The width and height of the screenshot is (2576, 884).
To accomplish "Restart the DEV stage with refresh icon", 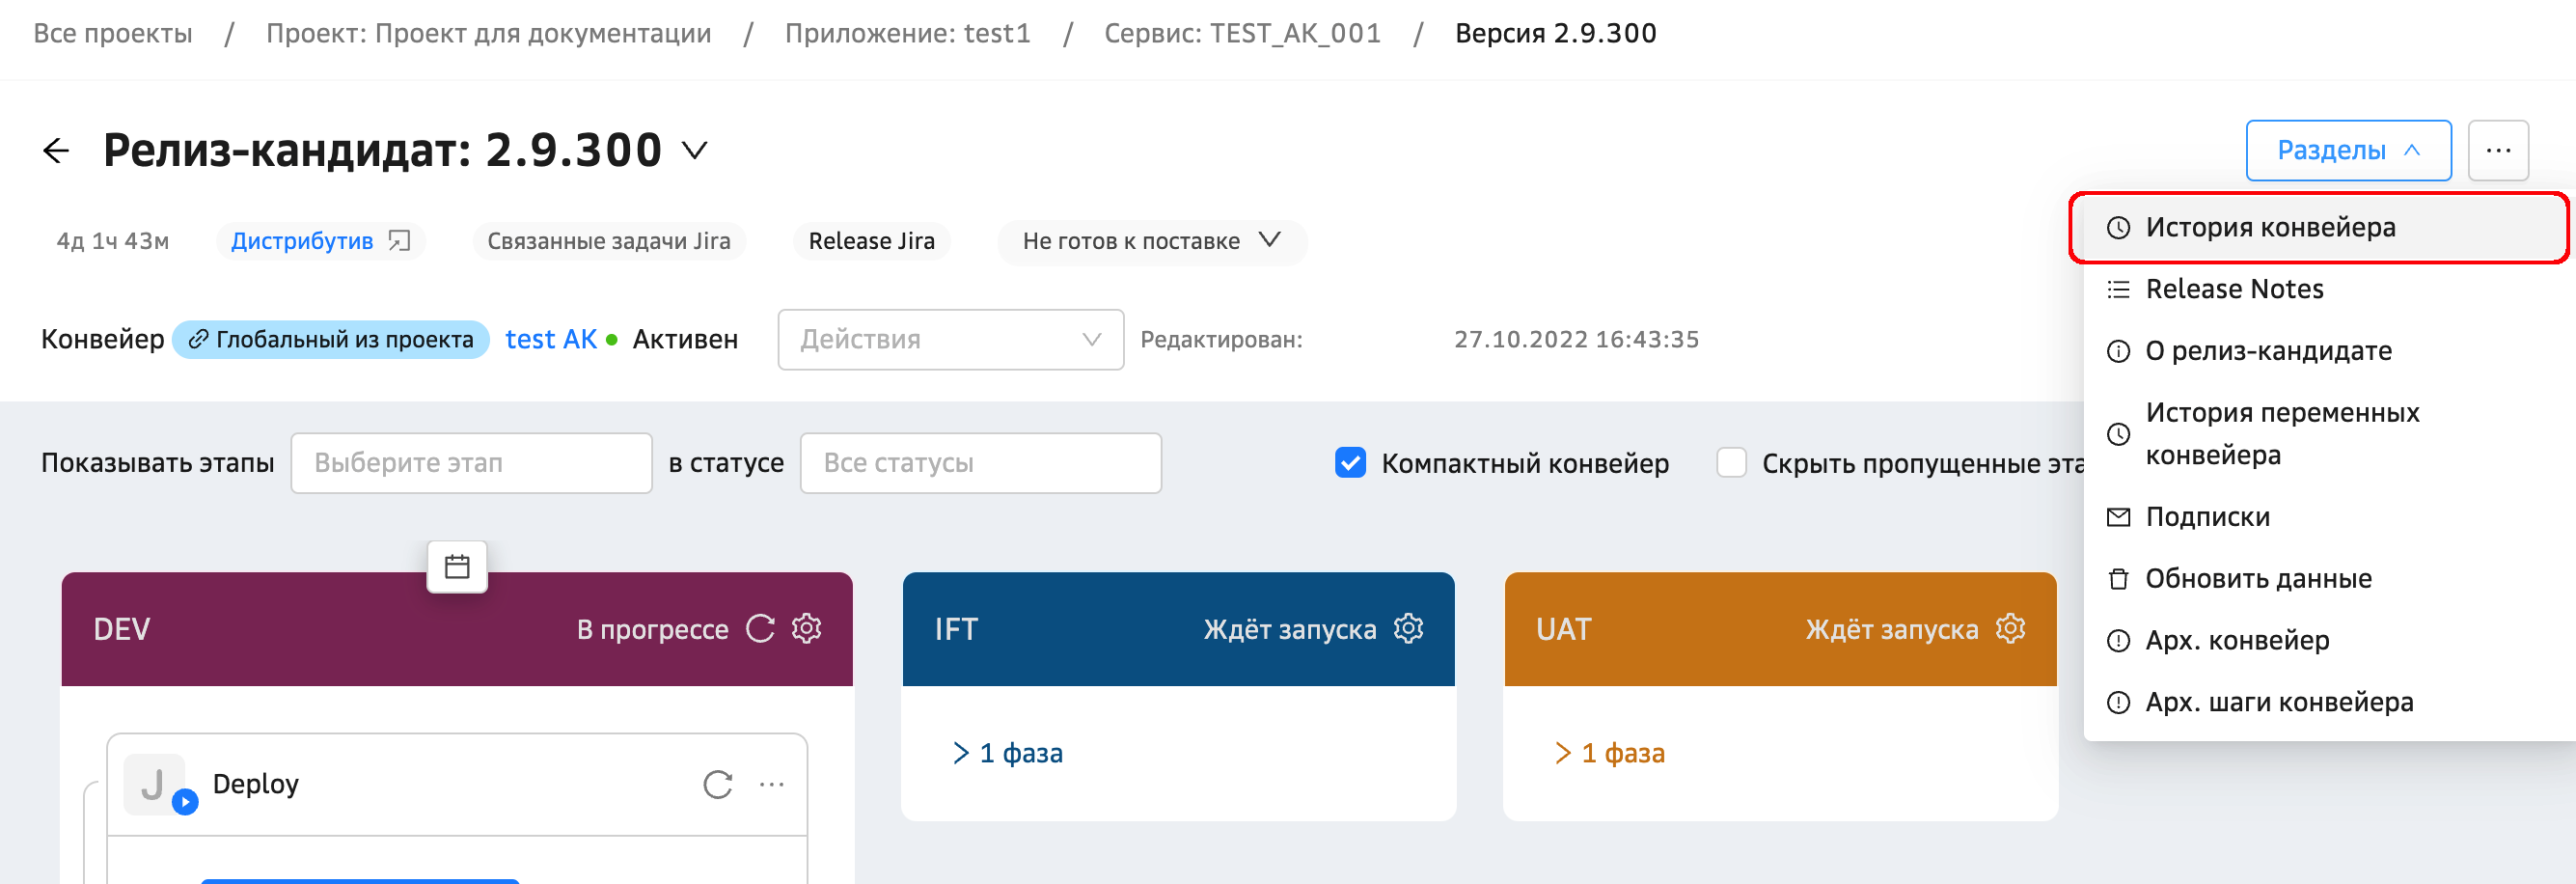I will tap(760, 628).
